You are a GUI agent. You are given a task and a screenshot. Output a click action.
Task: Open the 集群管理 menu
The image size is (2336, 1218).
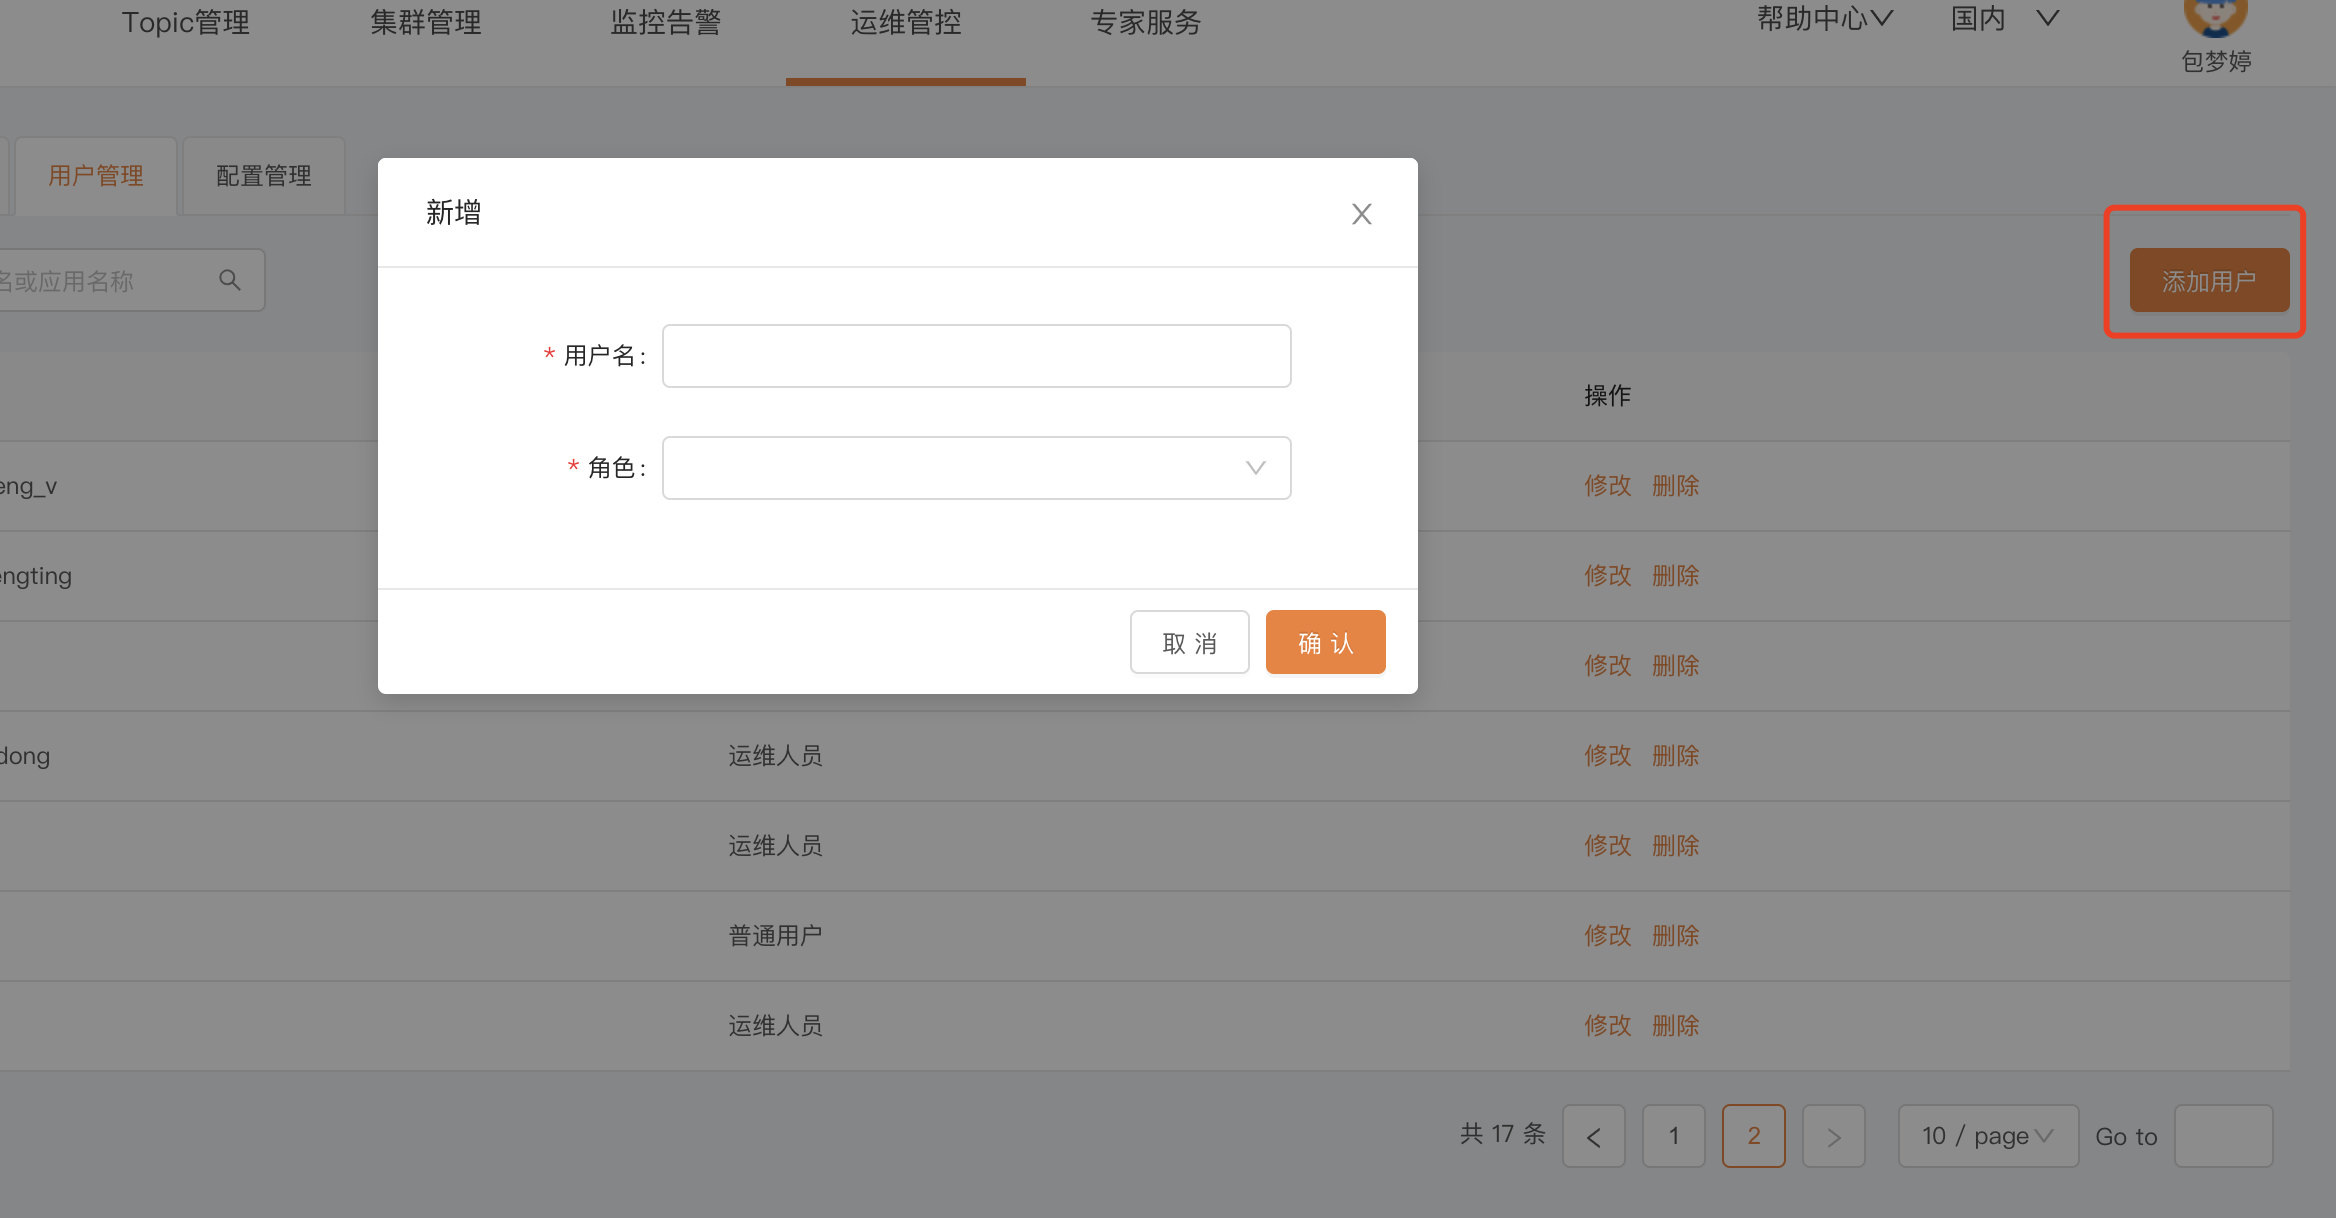(x=426, y=22)
